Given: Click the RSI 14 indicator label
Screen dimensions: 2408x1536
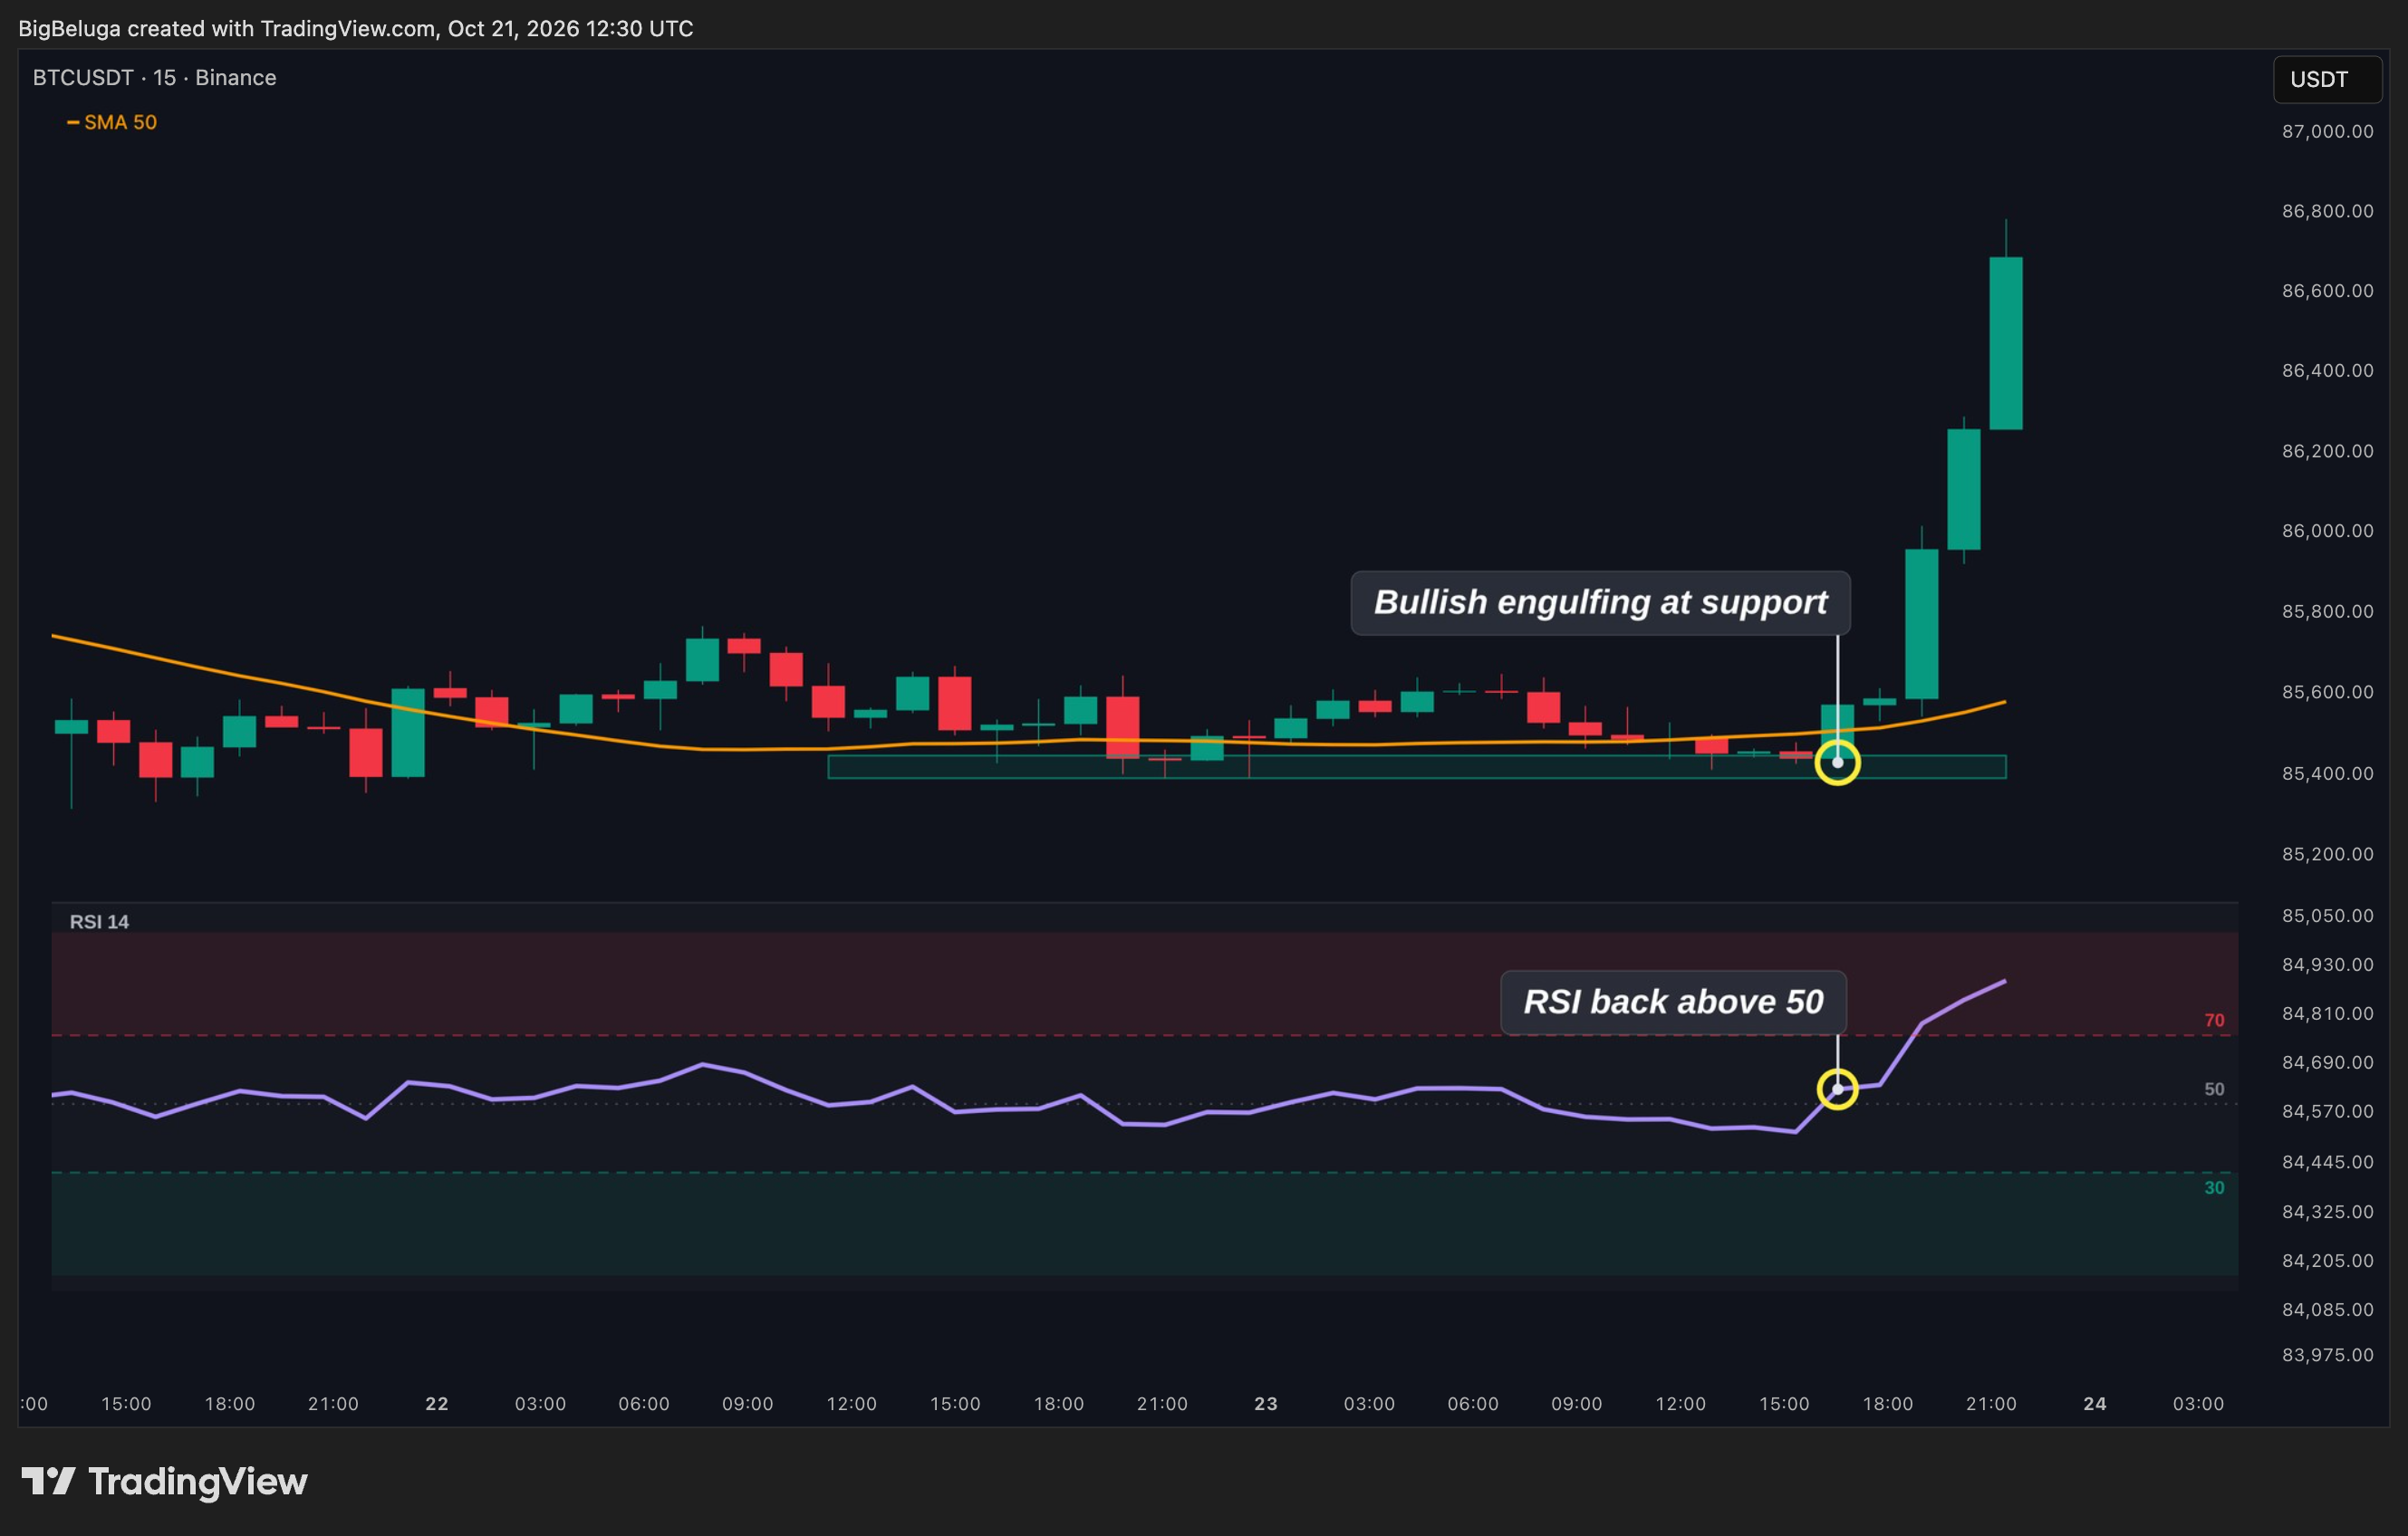Looking at the screenshot, I should coord(99,921).
